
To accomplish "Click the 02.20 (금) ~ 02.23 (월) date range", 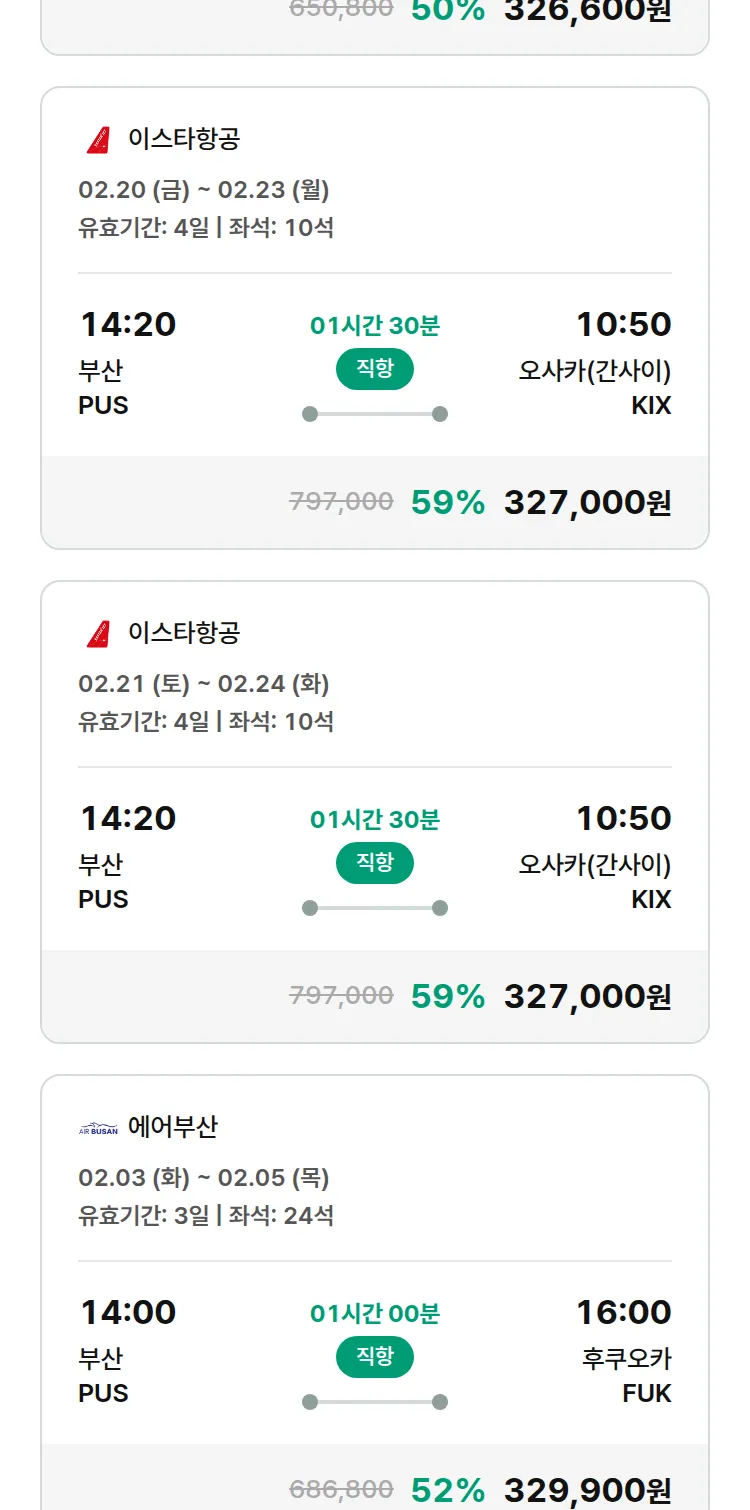I will [204, 189].
